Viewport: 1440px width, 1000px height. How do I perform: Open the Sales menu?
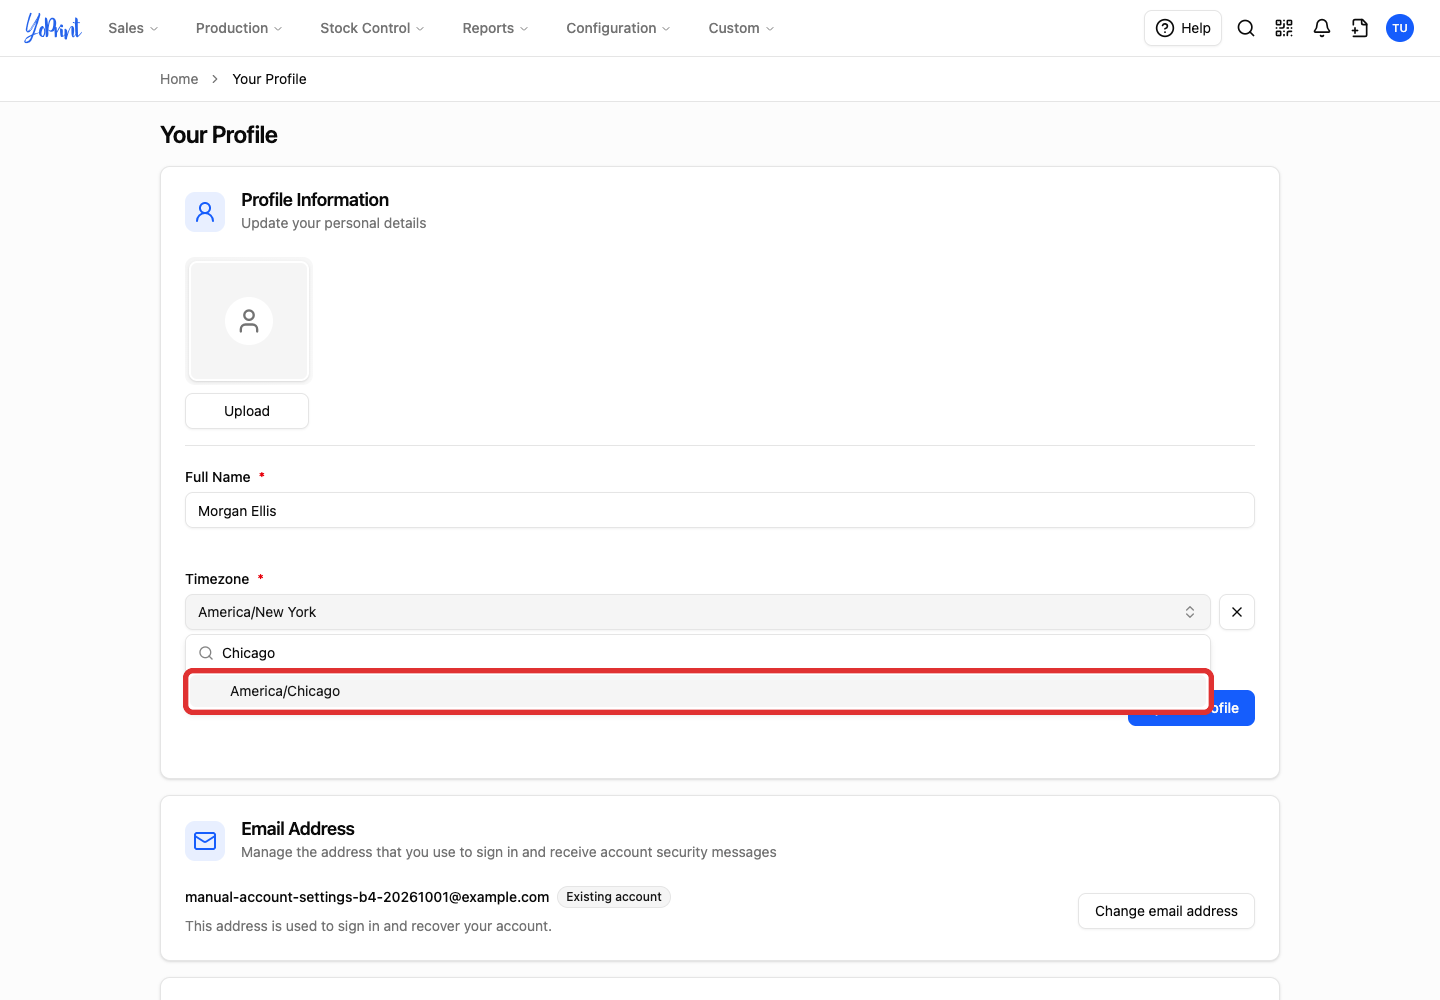pyautogui.click(x=133, y=28)
